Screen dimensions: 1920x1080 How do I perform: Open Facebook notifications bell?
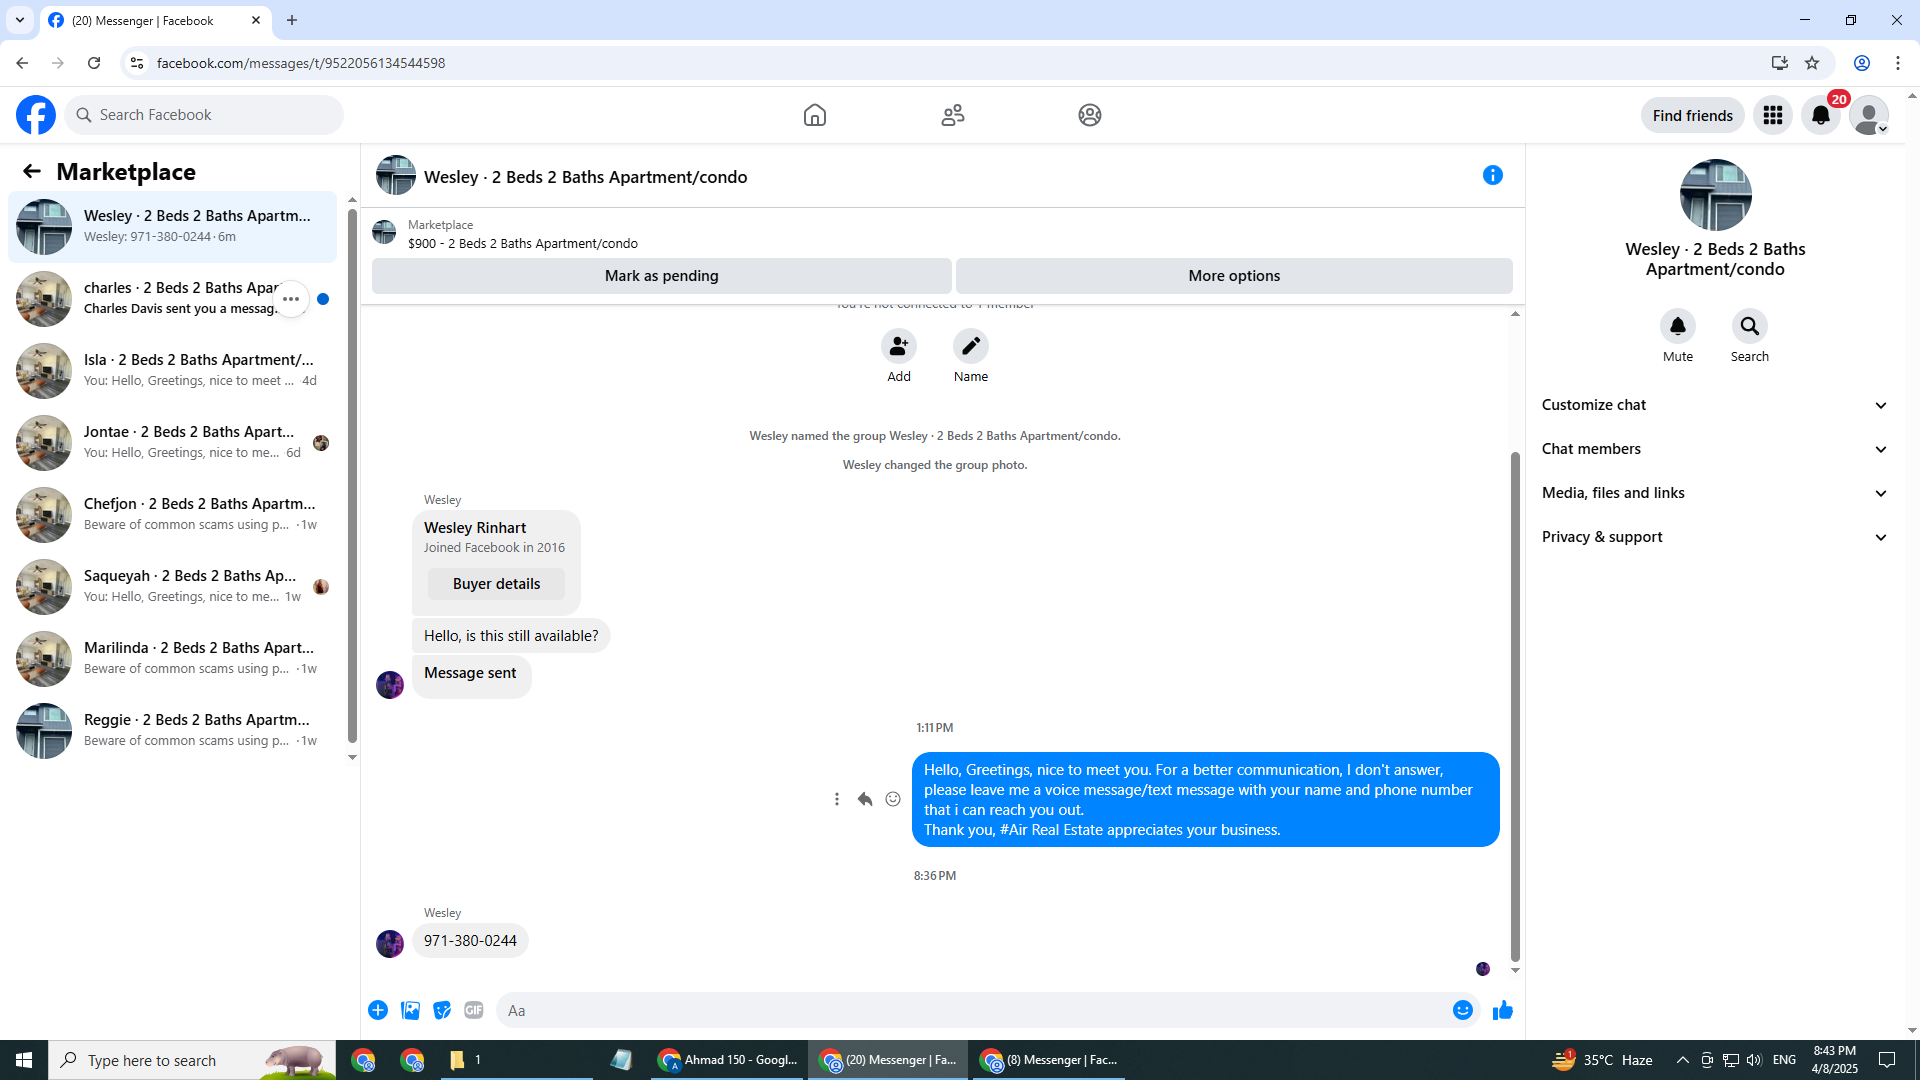[x=1820, y=115]
